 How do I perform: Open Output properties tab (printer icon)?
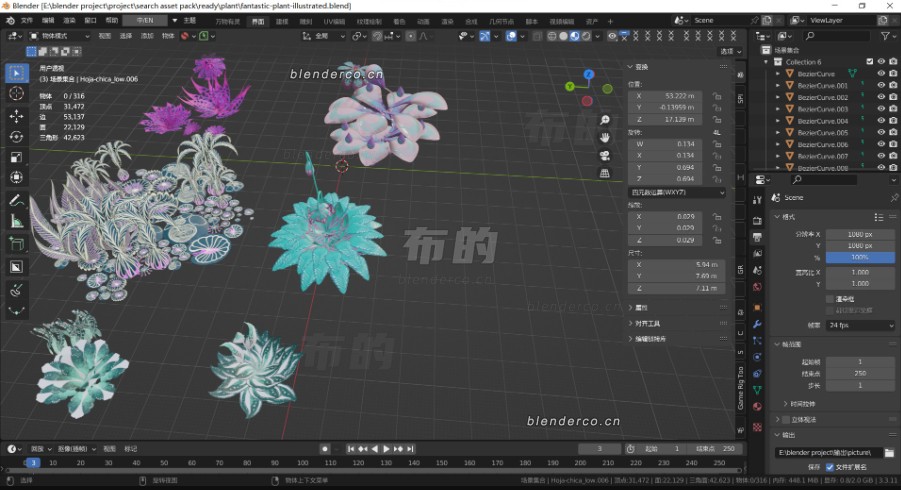(757, 237)
